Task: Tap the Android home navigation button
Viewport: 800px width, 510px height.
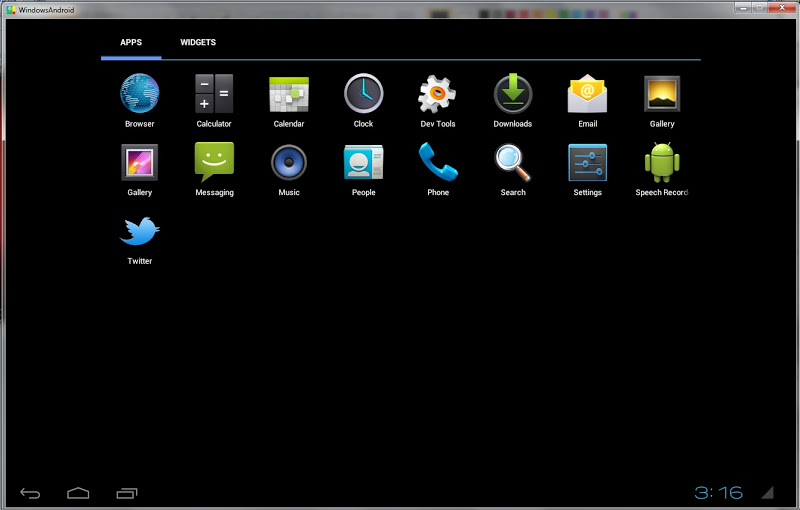Action: pyautogui.click(x=78, y=493)
